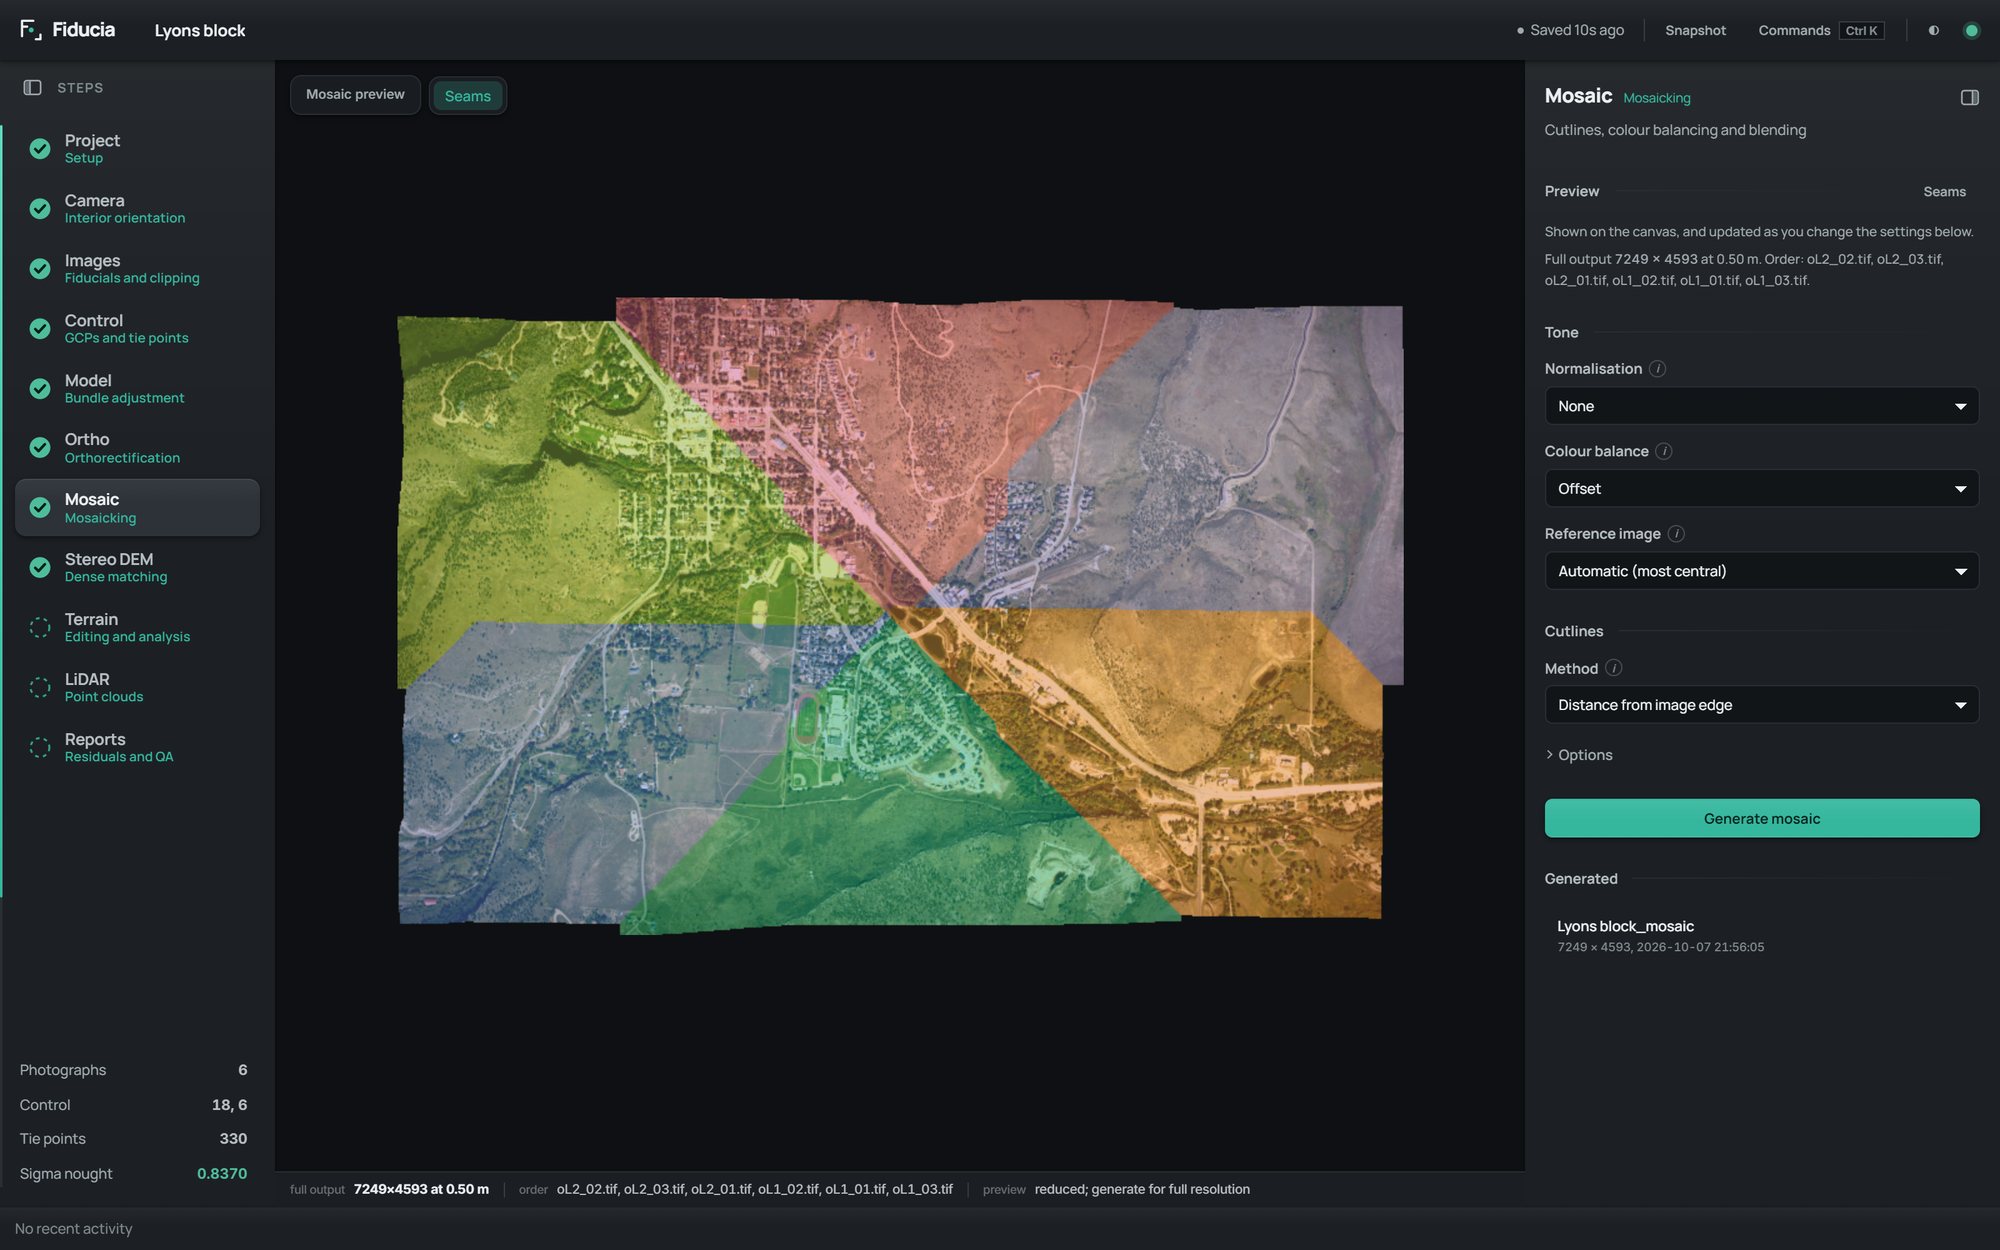Open the Reports Residuals and QA step
2000x1250 pixels.
pos(137,747)
